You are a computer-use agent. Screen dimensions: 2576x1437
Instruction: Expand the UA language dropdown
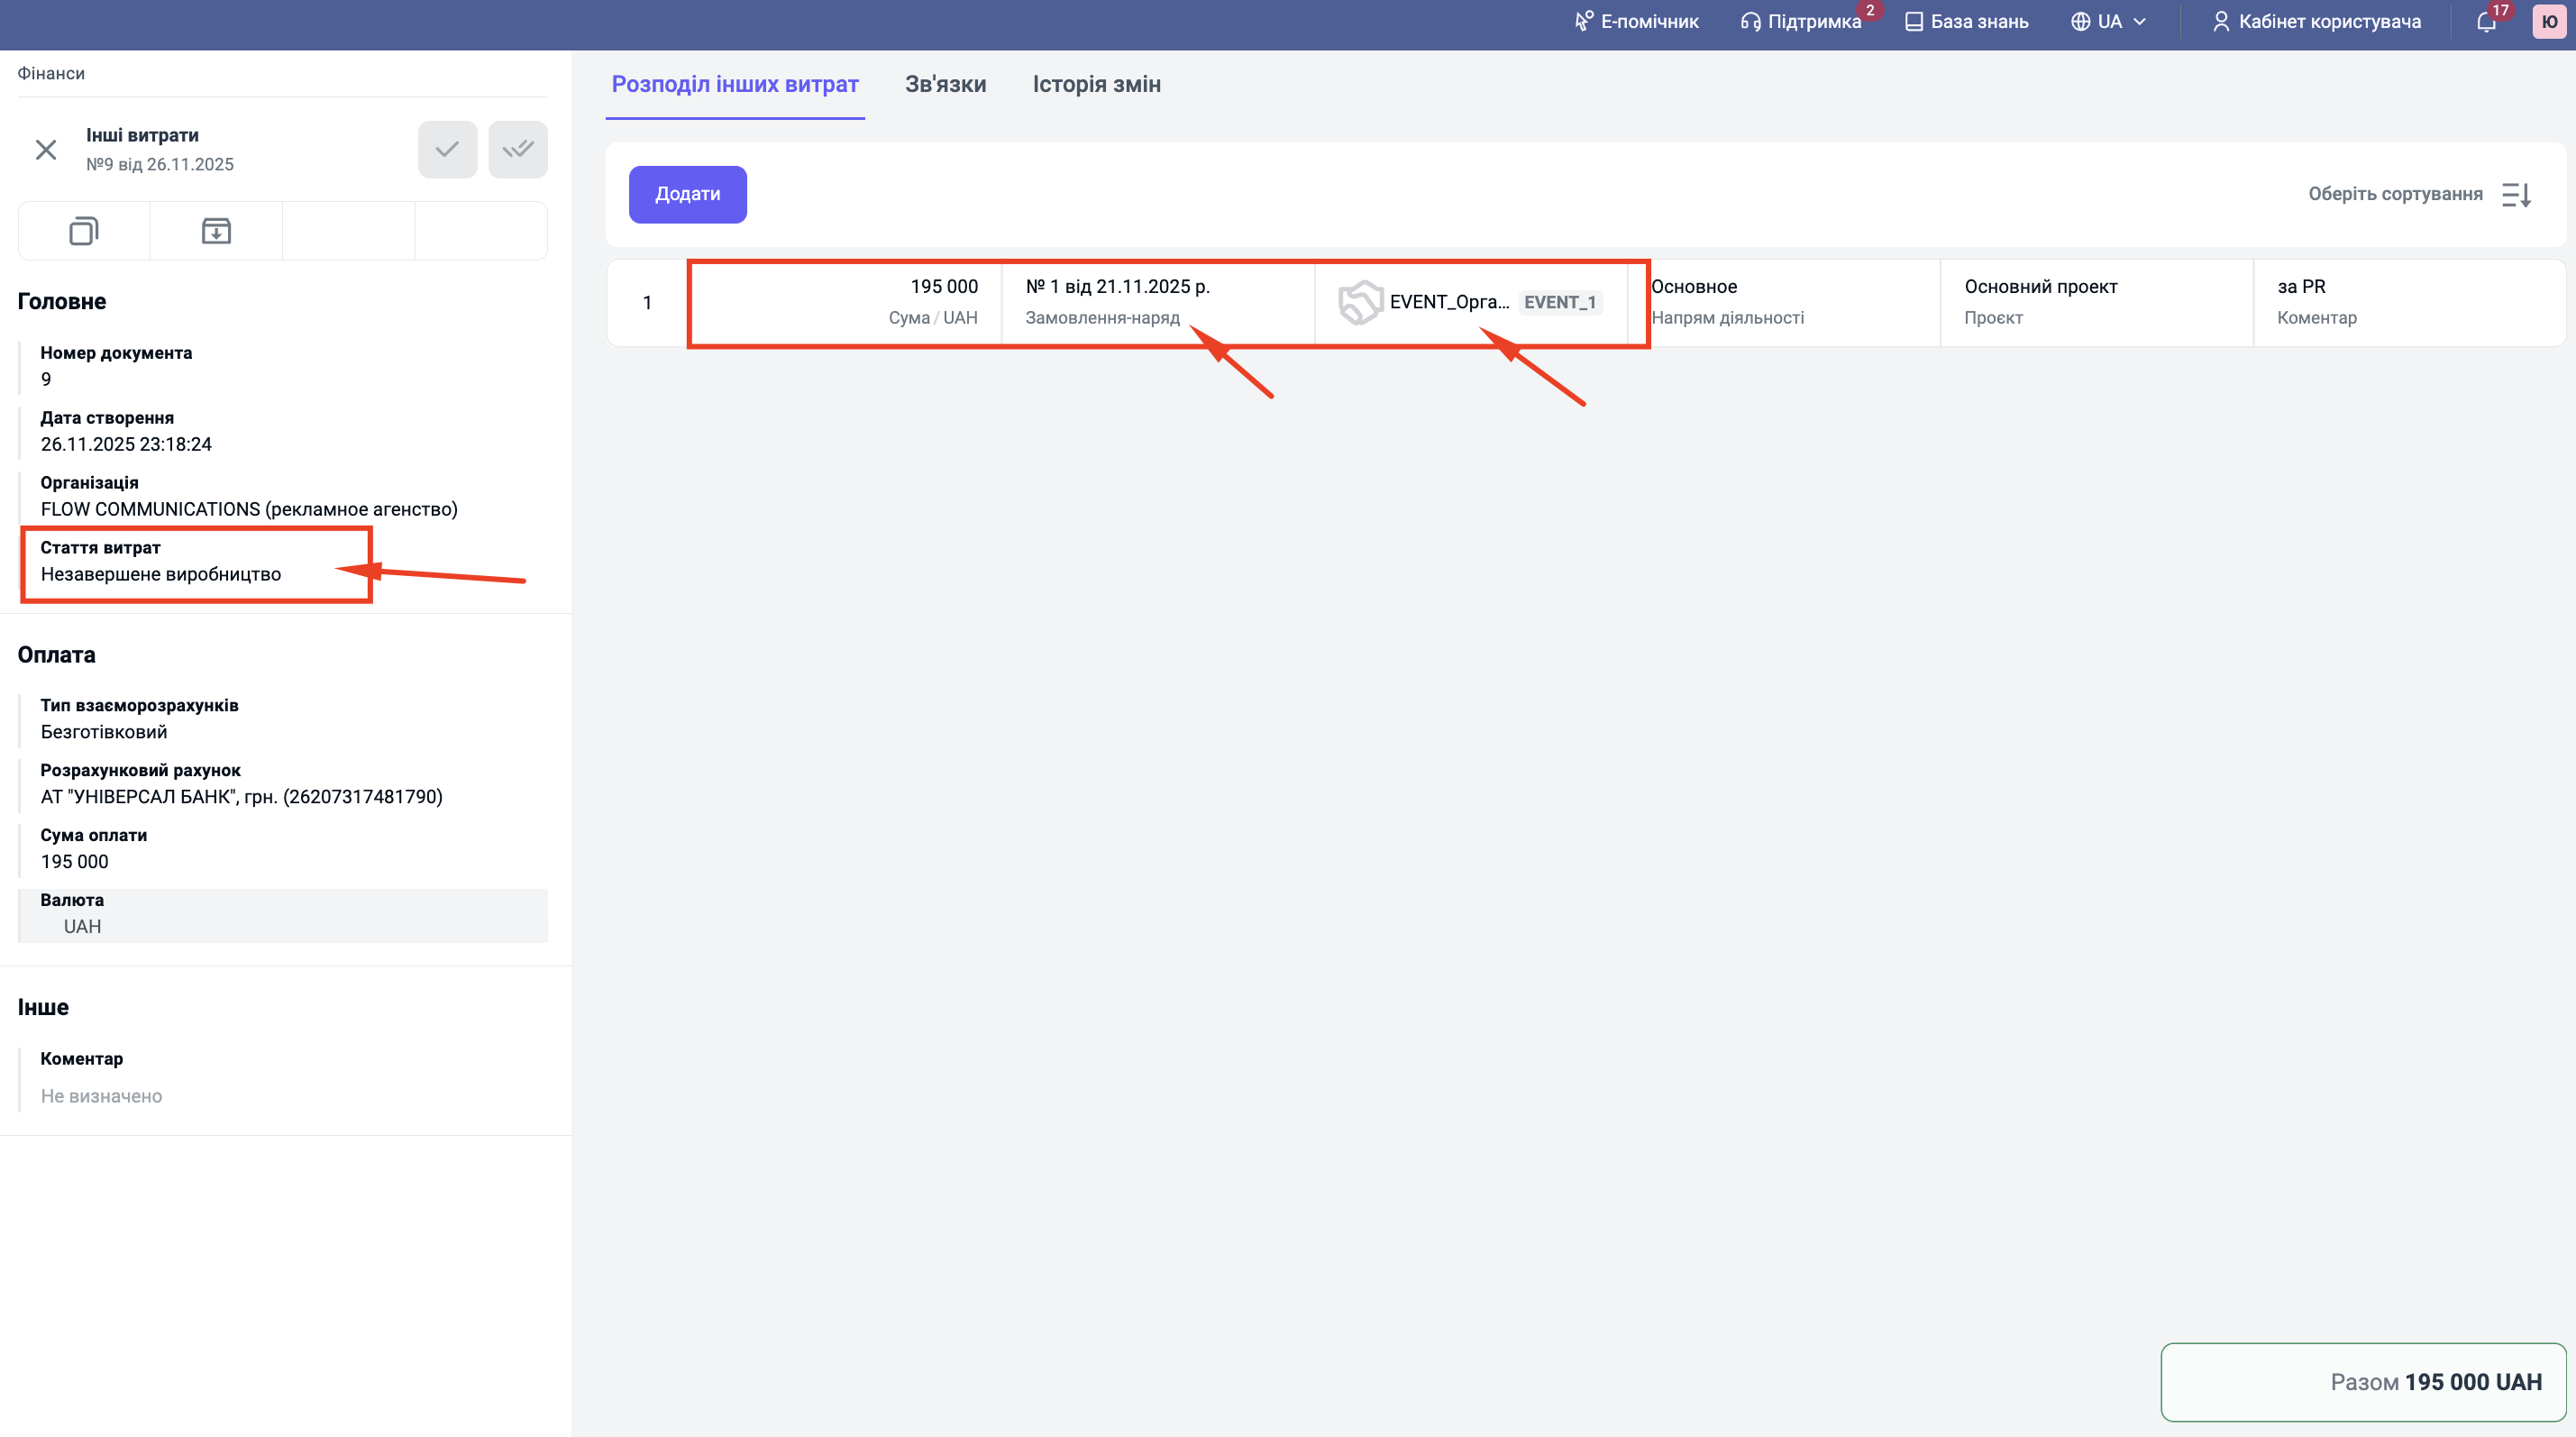coord(2108,22)
